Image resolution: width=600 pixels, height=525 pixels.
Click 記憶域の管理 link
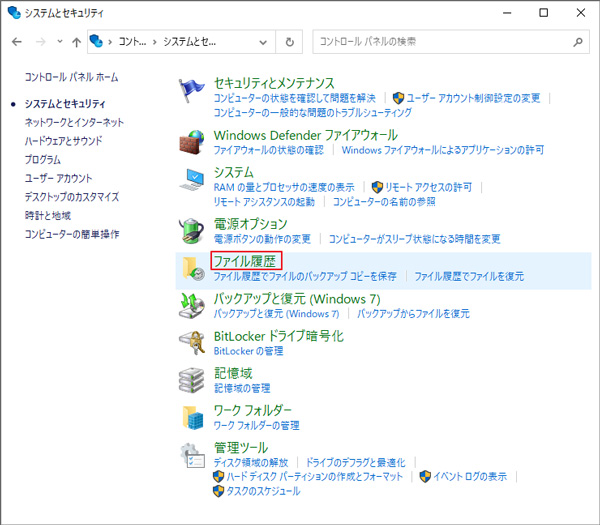(x=242, y=388)
